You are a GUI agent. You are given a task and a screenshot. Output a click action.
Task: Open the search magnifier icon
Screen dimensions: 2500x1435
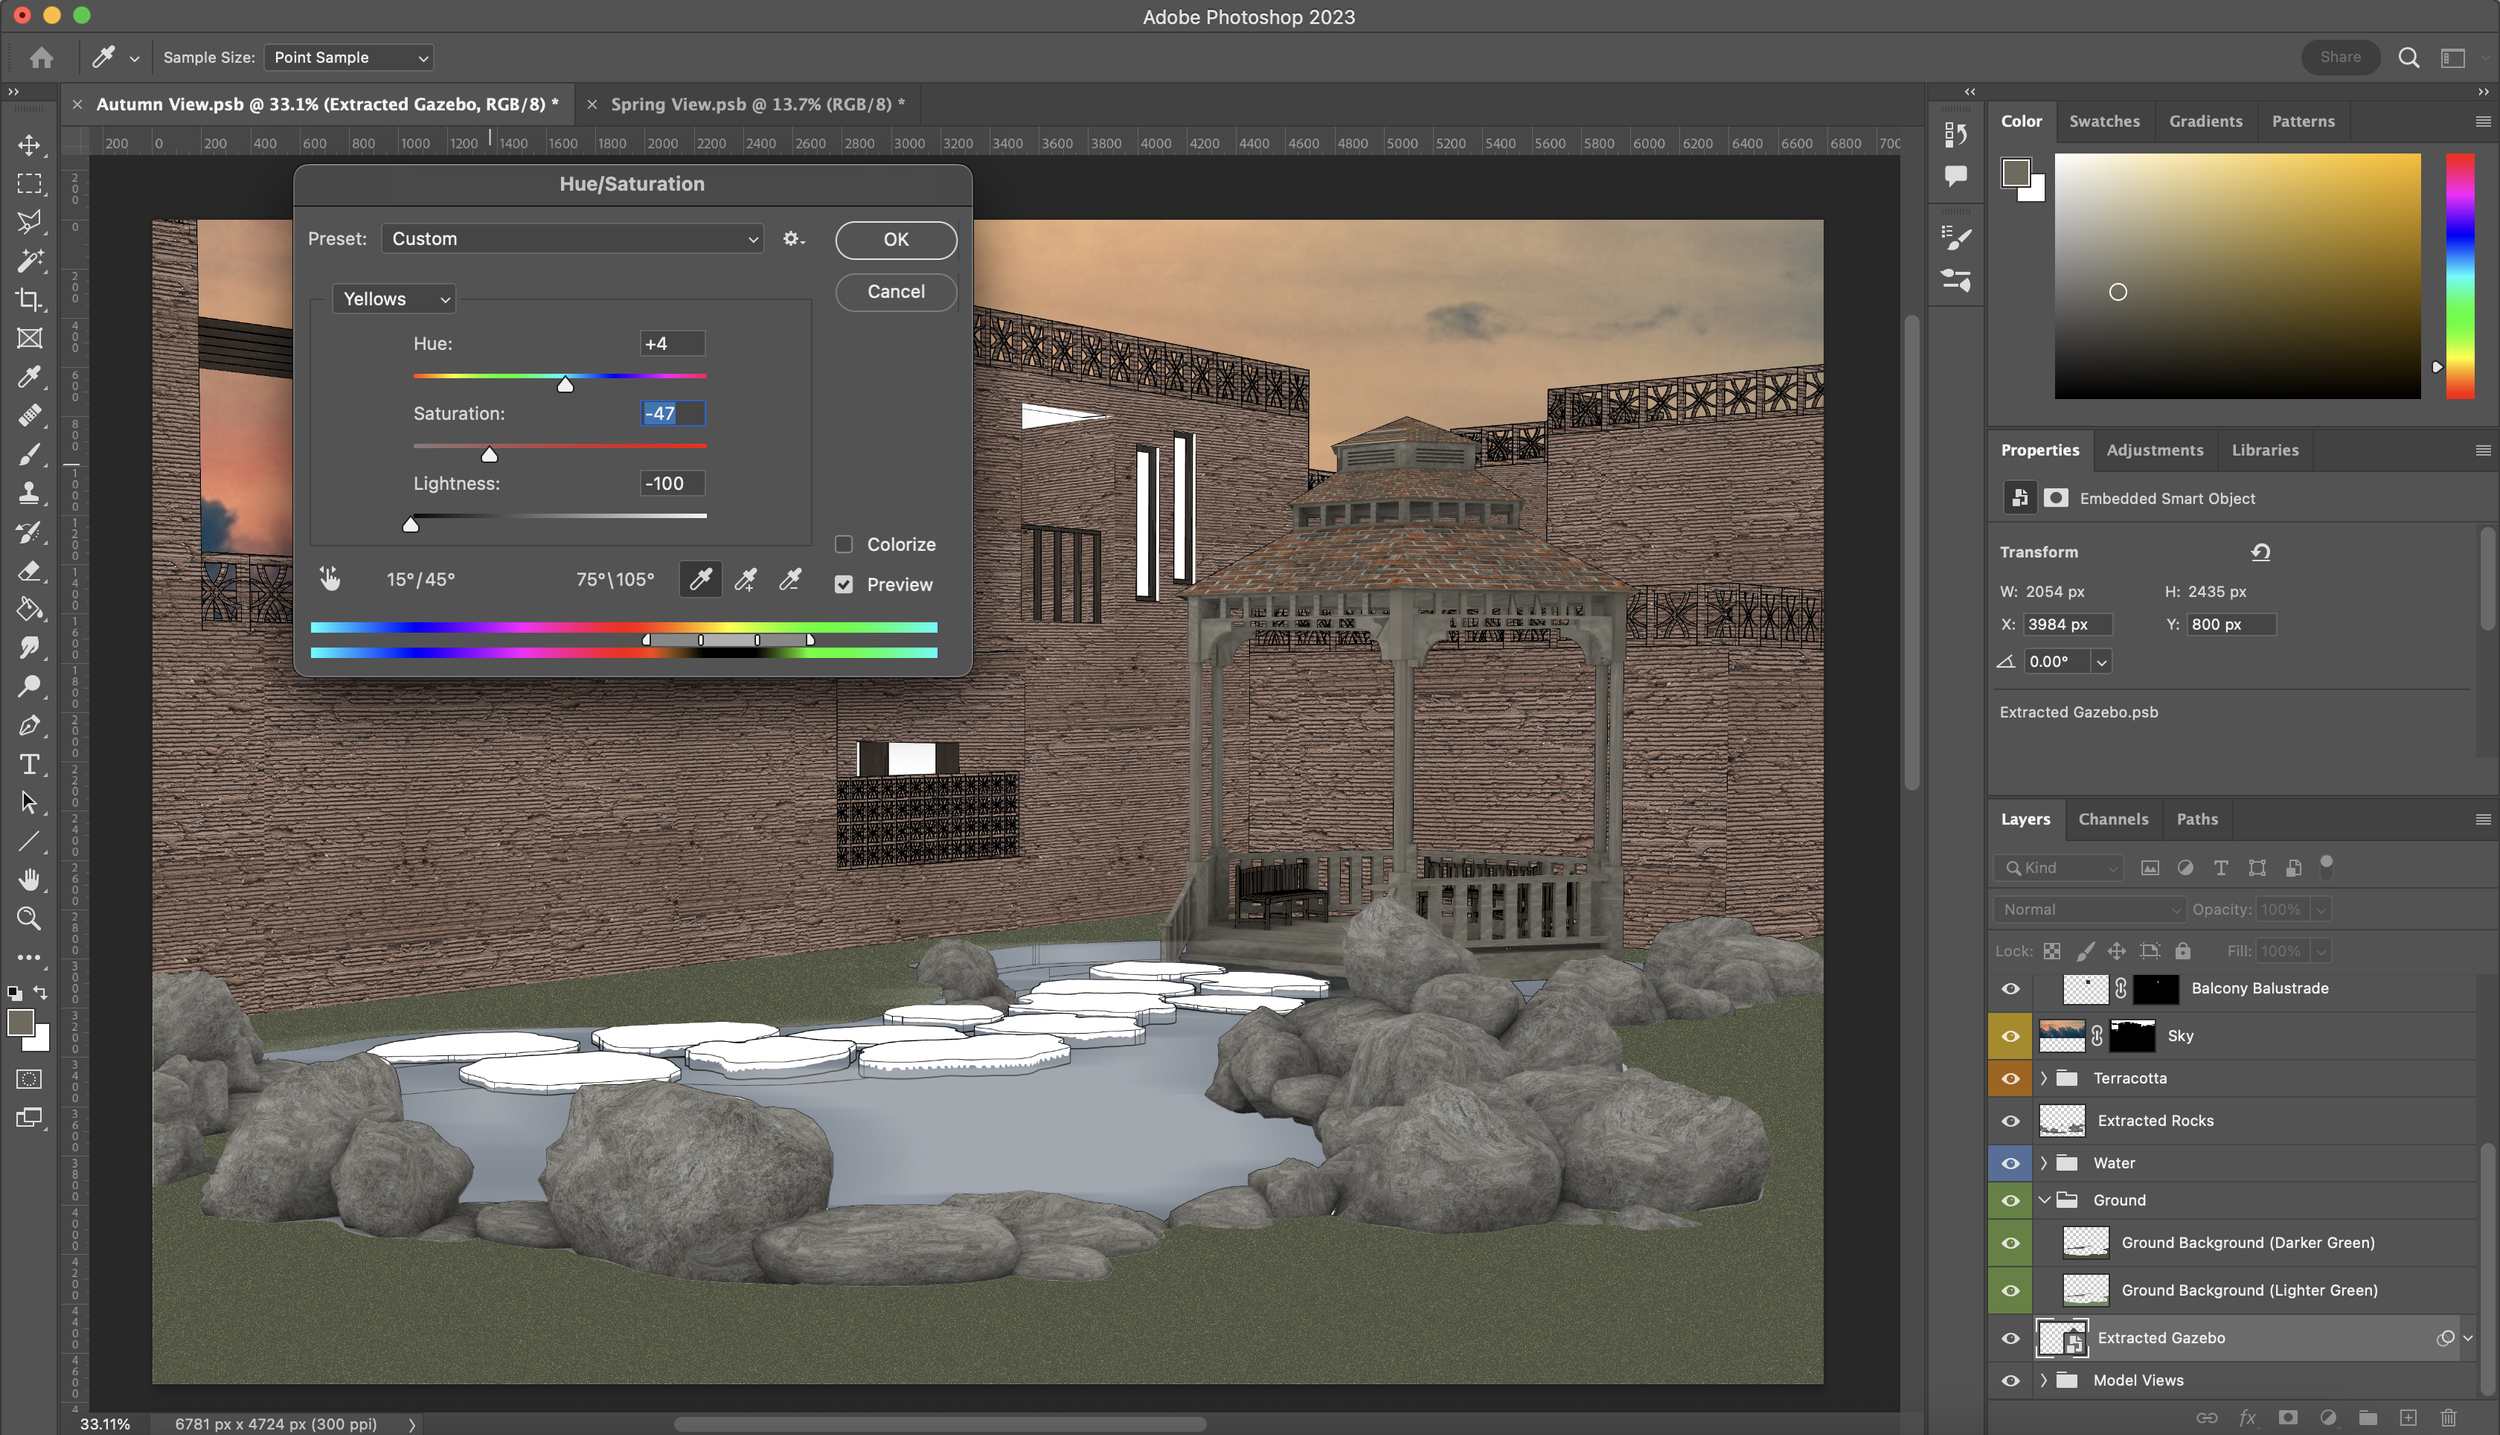pyautogui.click(x=2409, y=58)
